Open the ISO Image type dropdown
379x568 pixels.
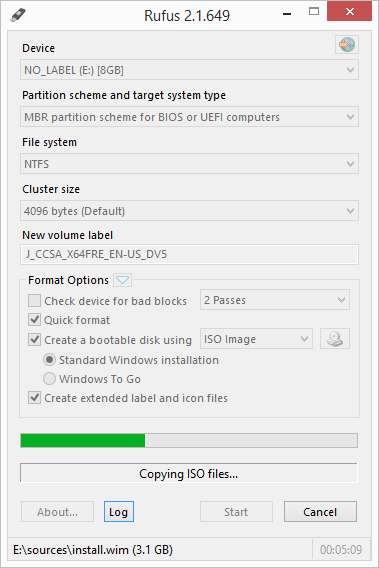pos(256,339)
